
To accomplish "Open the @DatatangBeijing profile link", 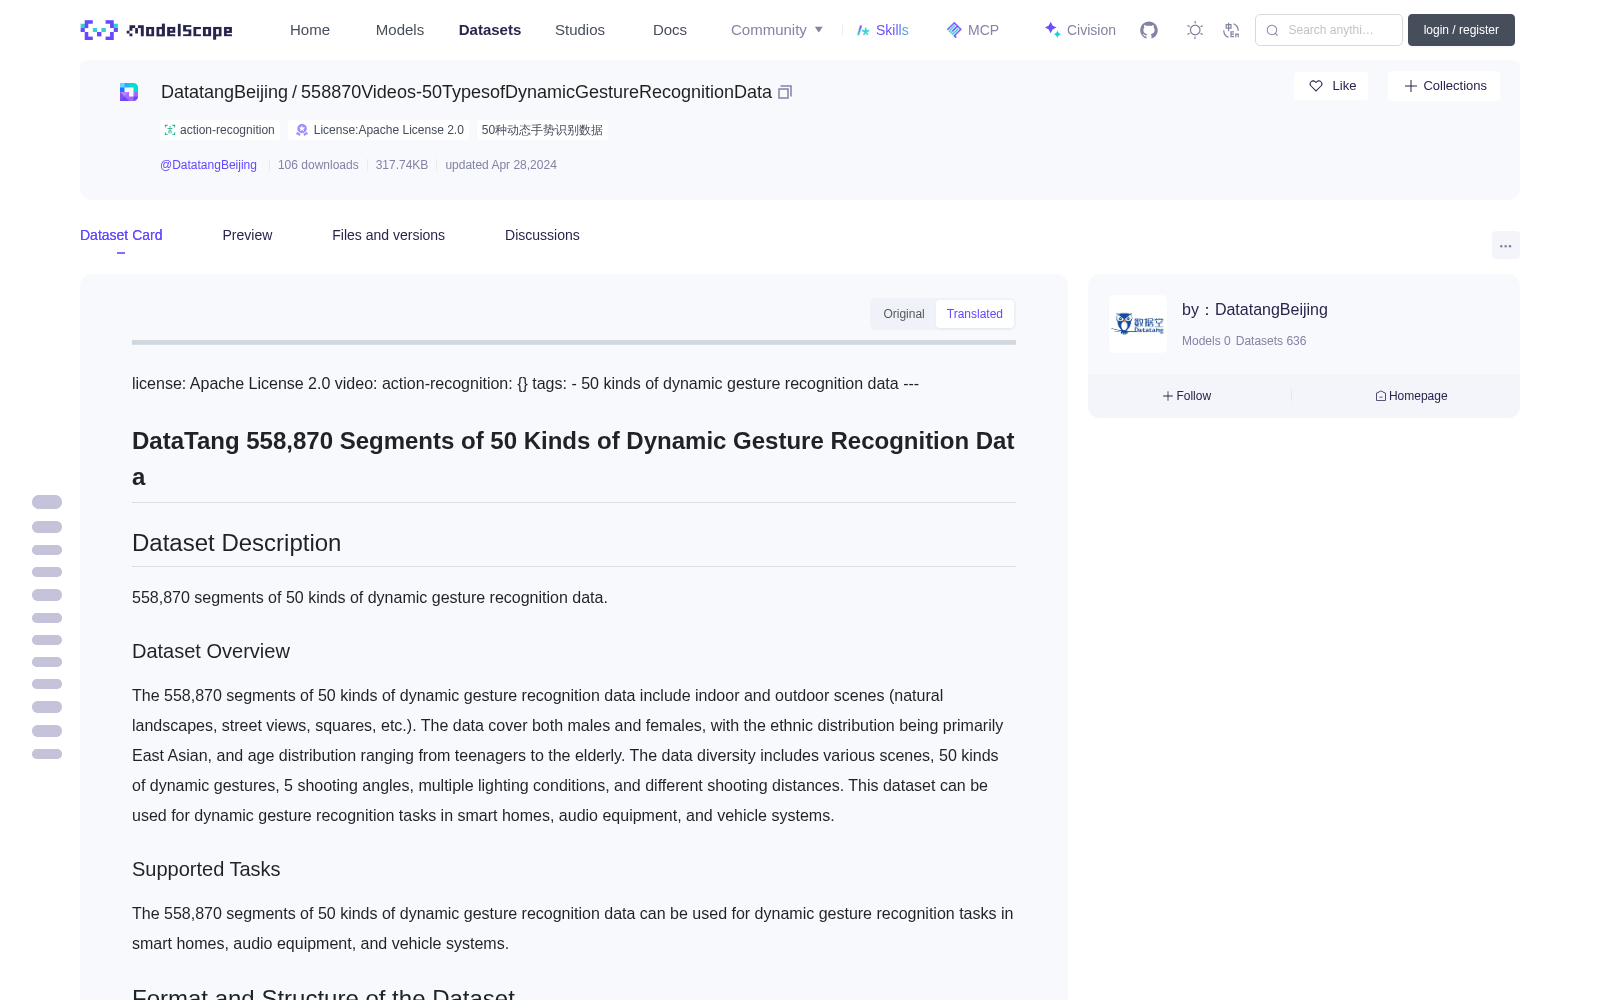I will 208,165.
